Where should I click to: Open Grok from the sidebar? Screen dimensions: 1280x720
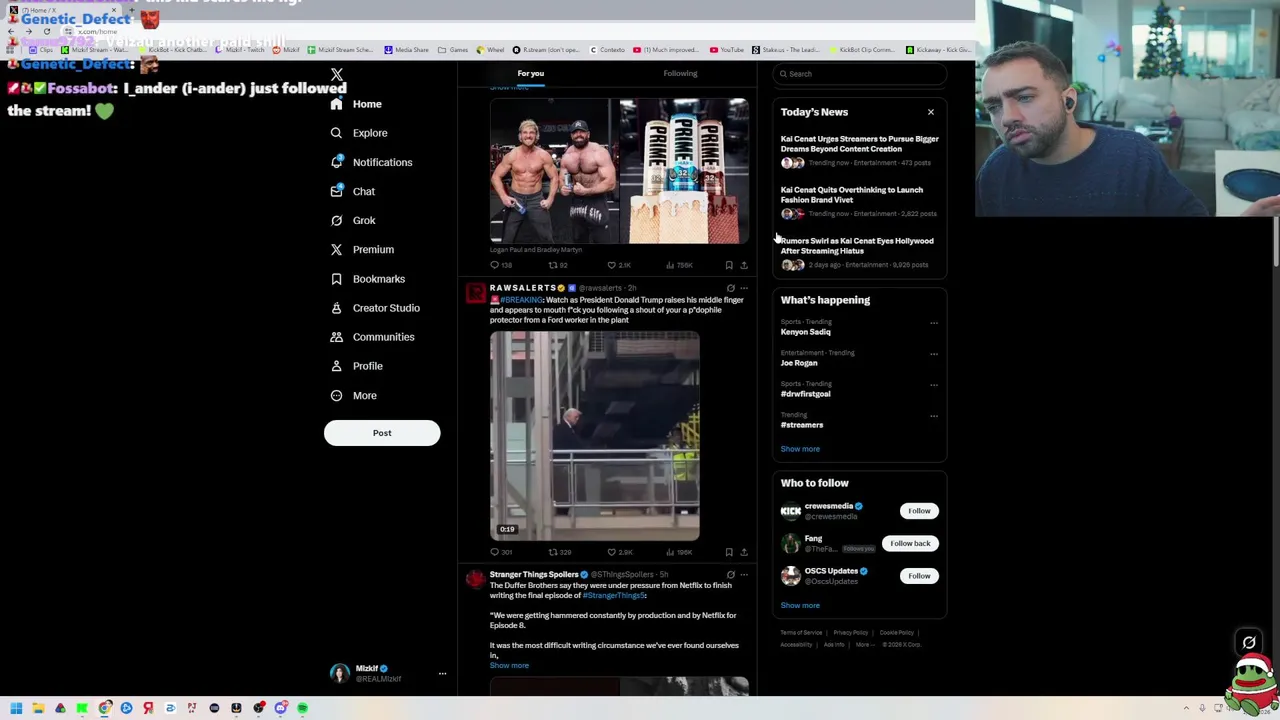click(x=352, y=220)
